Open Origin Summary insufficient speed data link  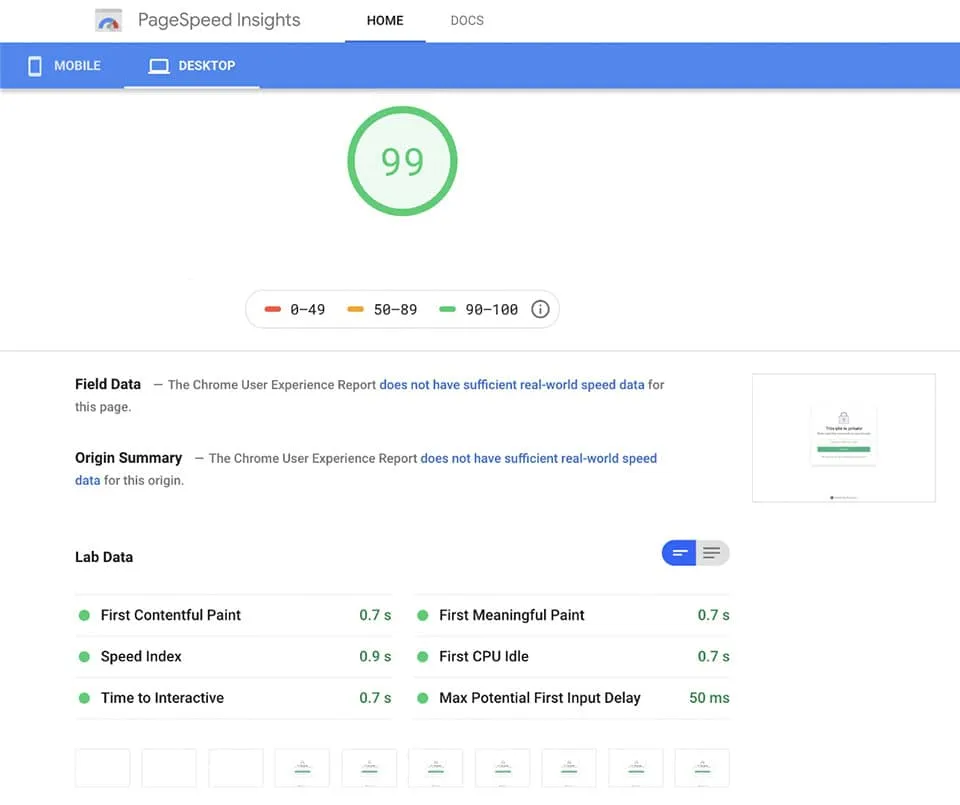pyautogui.click(x=538, y=458)
